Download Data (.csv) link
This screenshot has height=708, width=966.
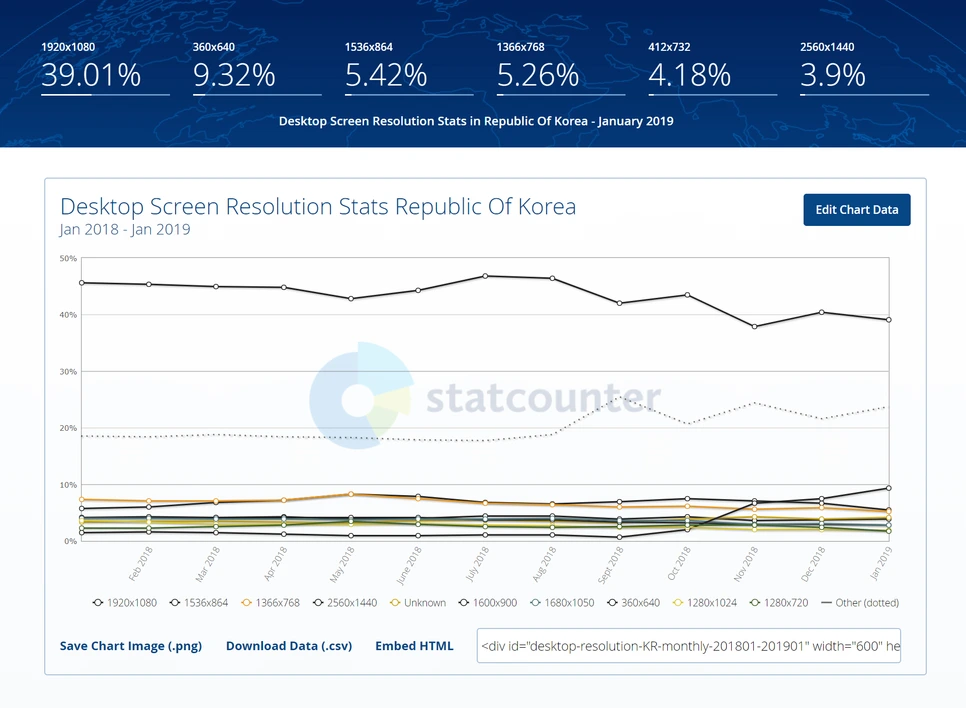pos(289,646)
